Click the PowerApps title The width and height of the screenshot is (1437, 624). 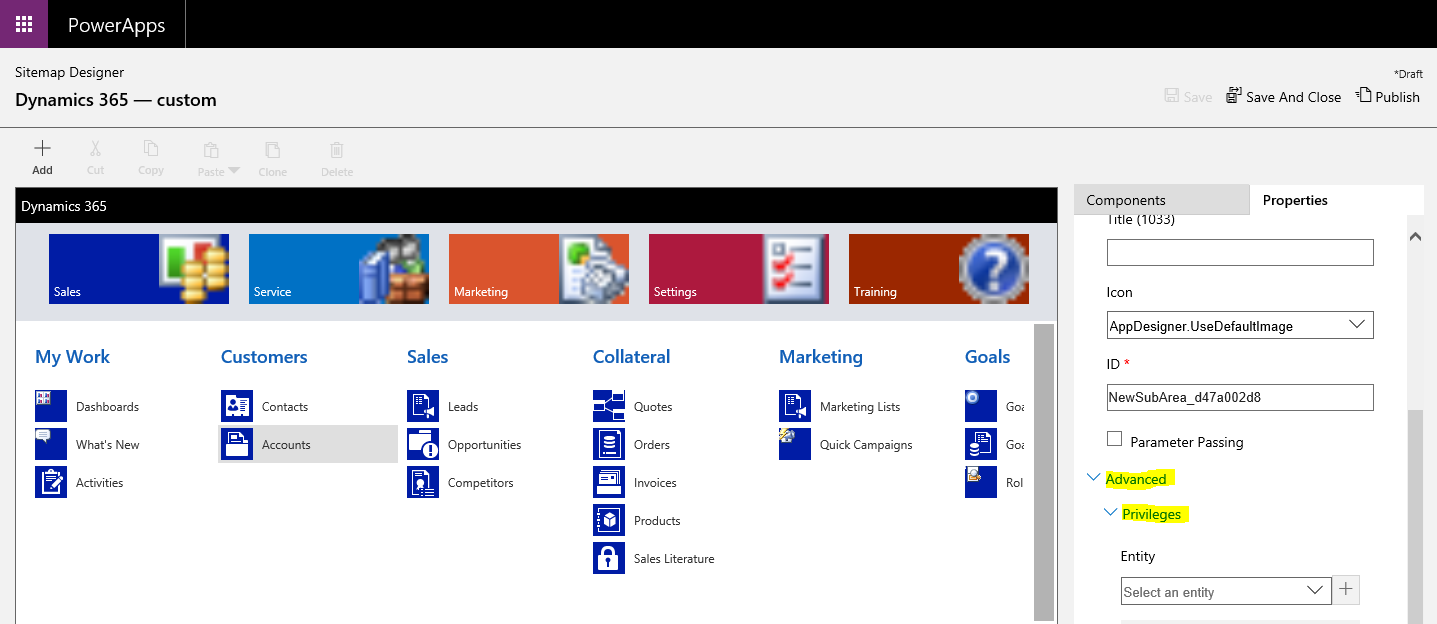(x=116, y=26)
